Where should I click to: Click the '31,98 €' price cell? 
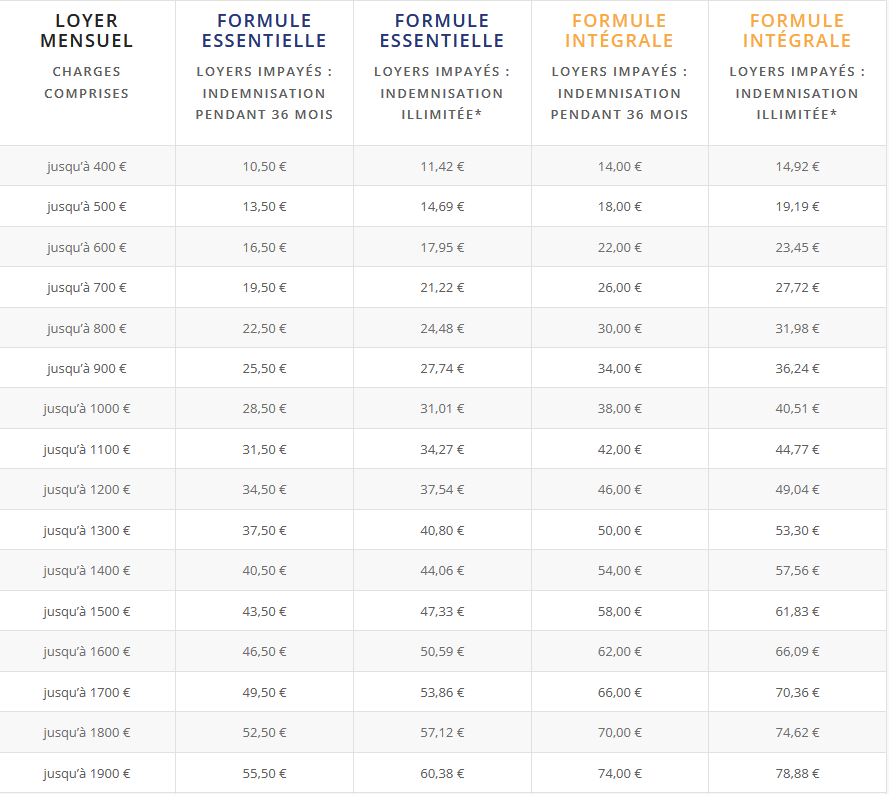[797, 329]
